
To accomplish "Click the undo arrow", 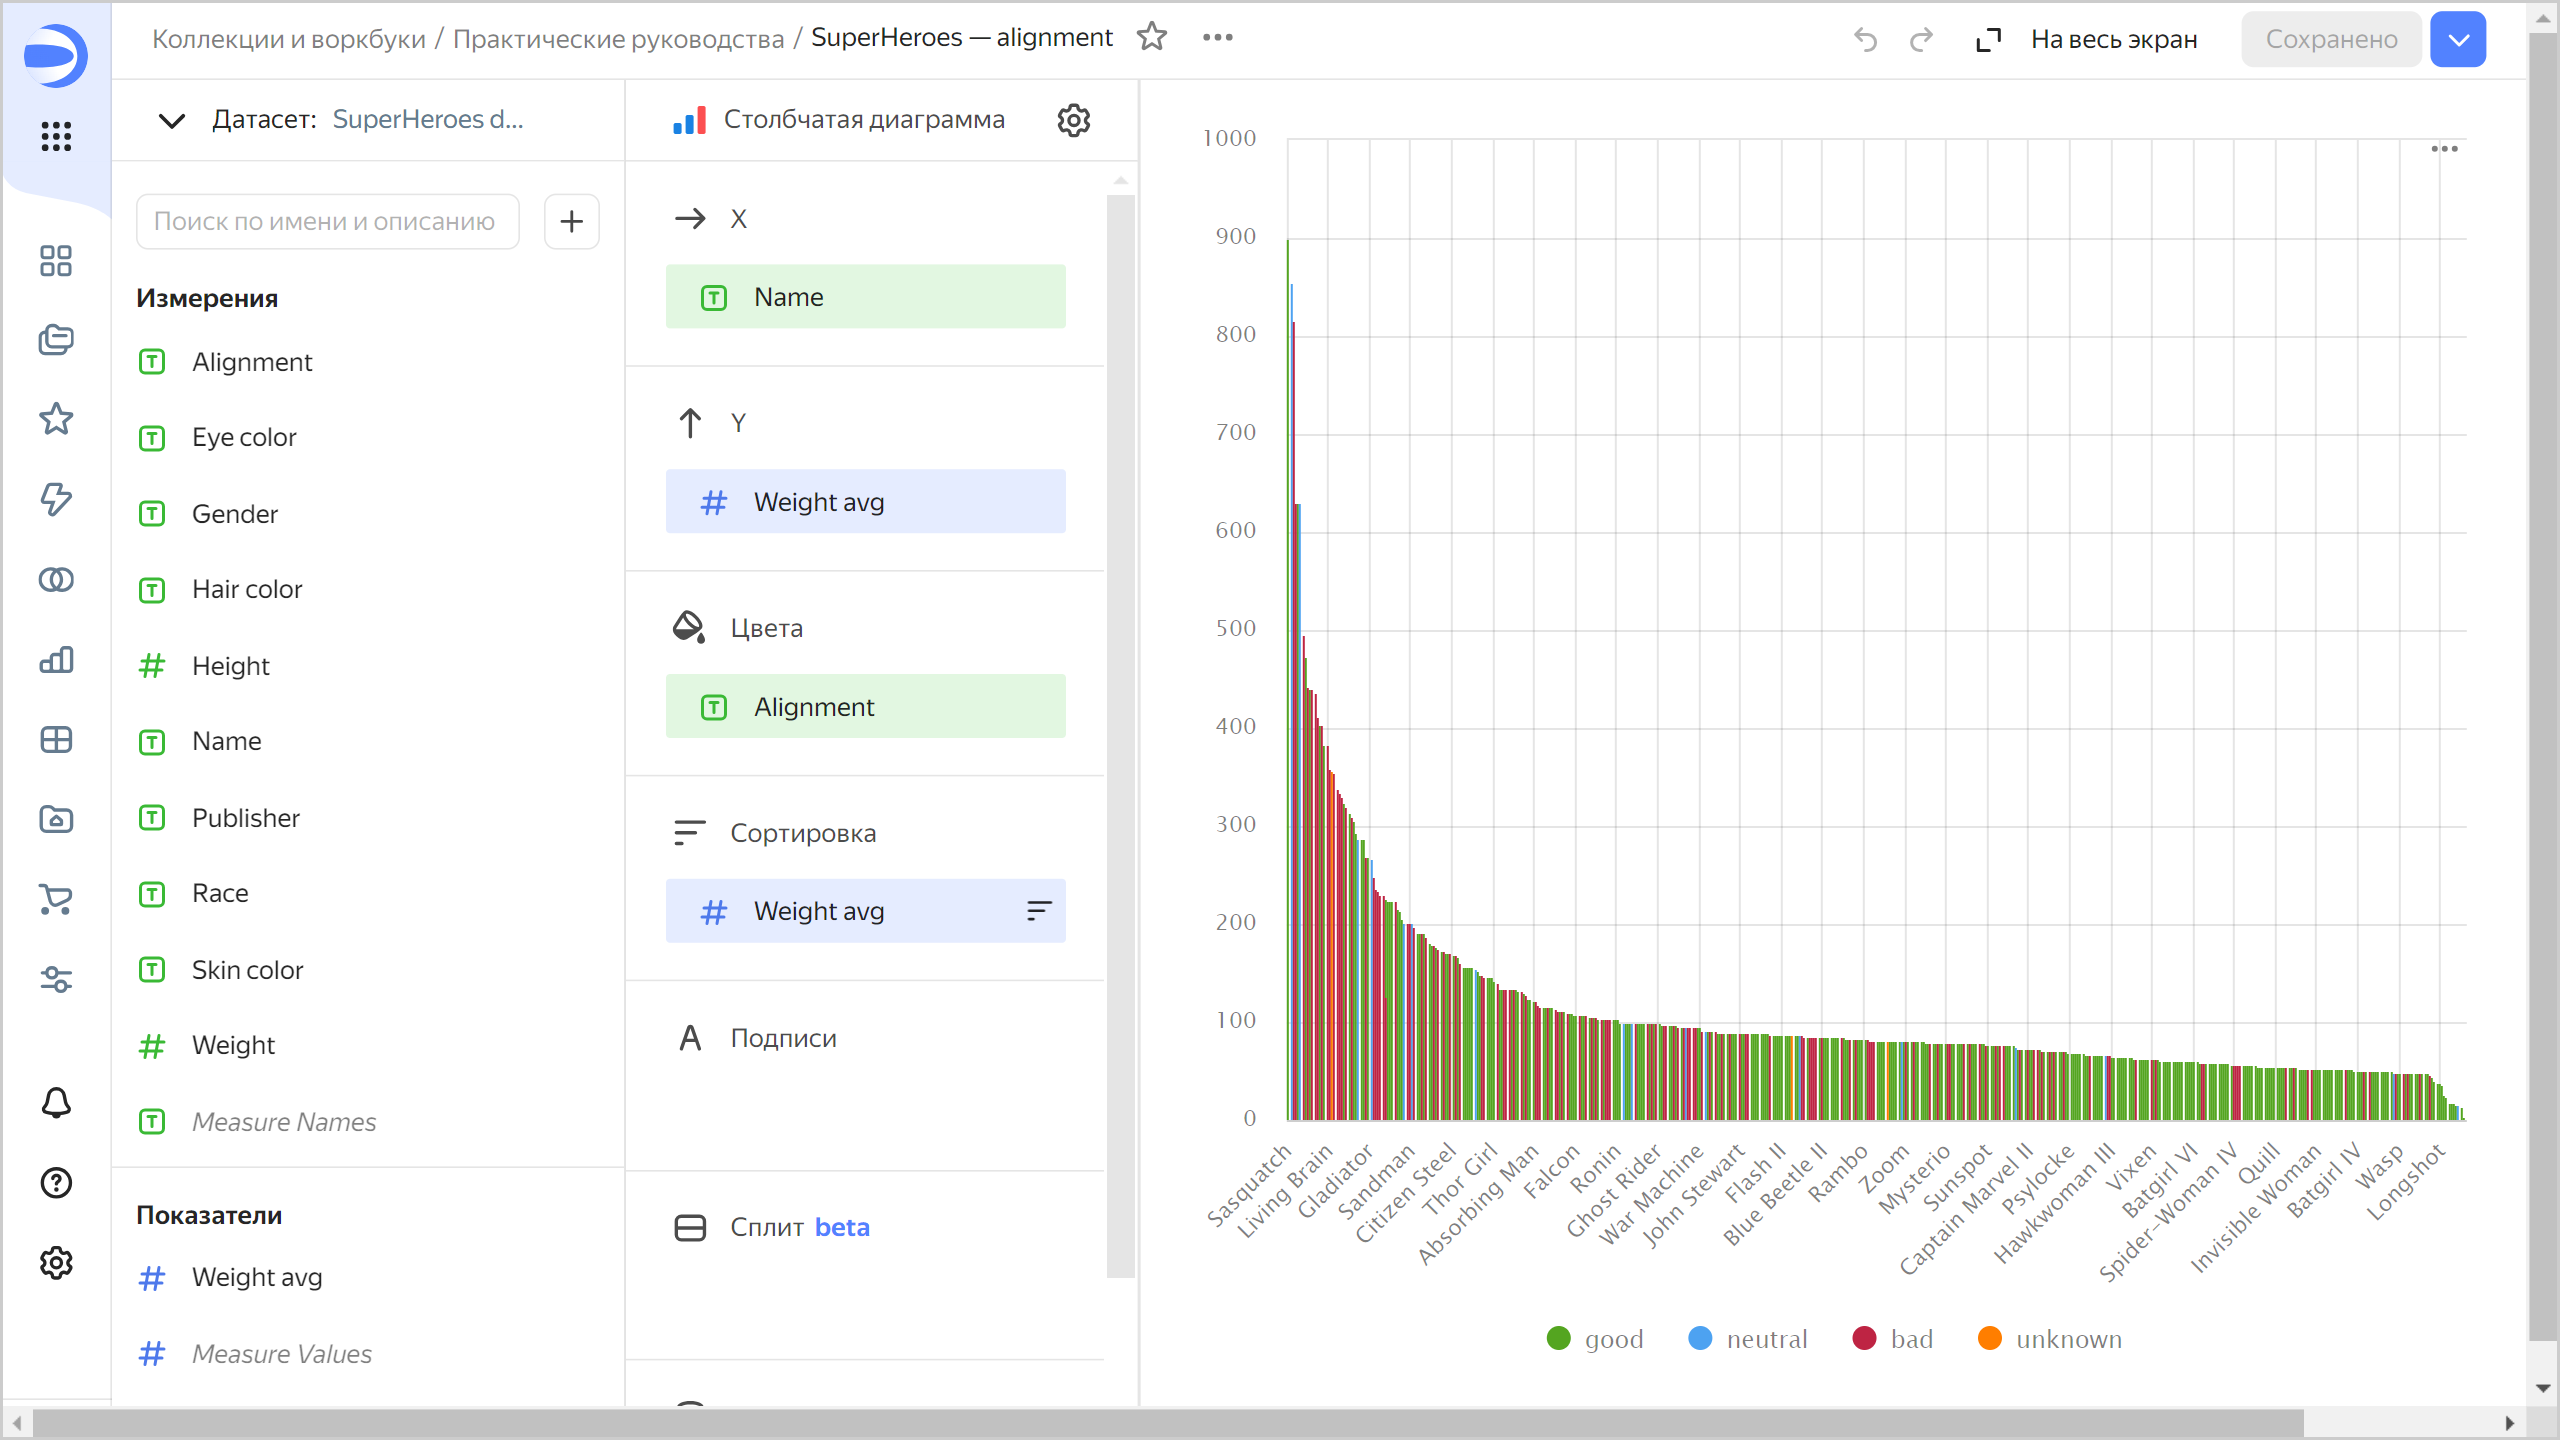I will [x=1865, y=39].
